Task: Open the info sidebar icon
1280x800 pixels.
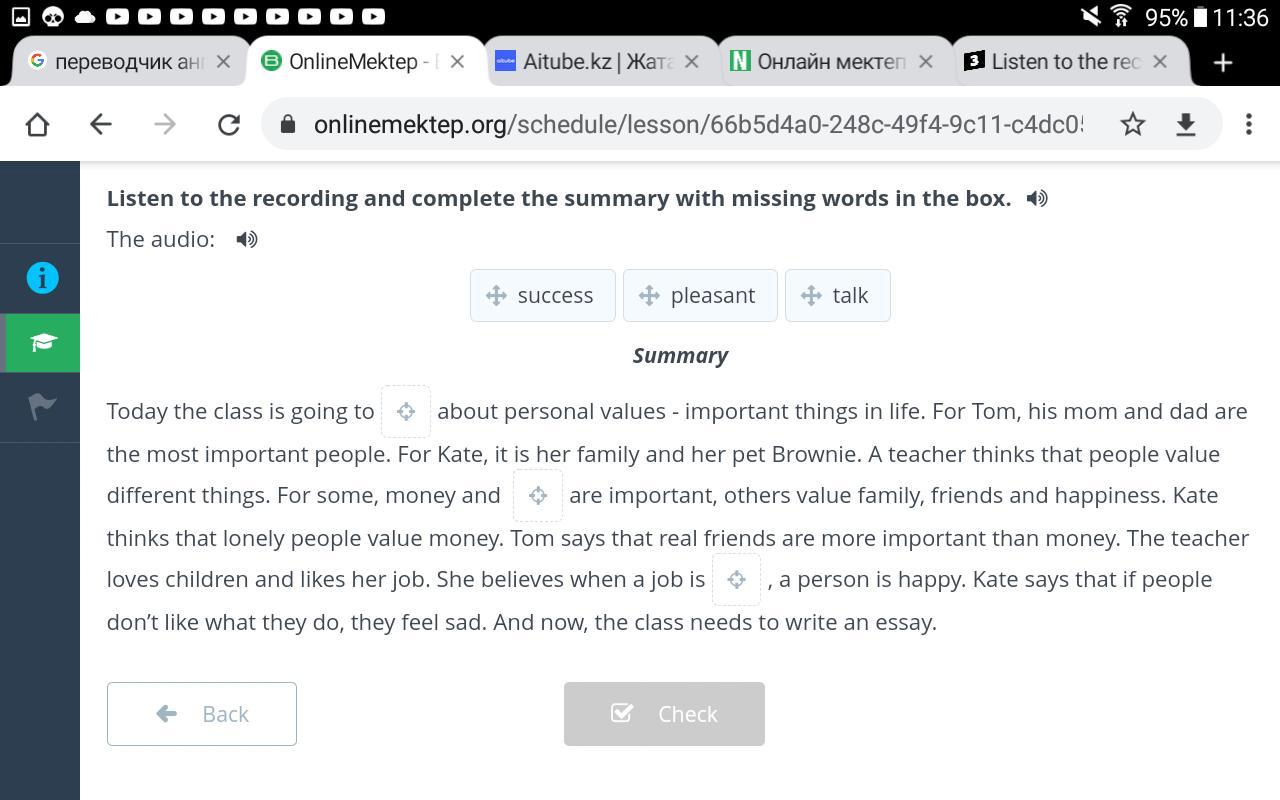Action: point(42,278)
